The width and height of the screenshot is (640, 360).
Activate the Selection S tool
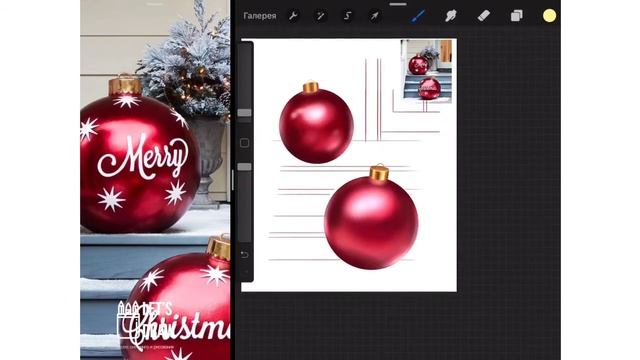click(x=347, y=16)
